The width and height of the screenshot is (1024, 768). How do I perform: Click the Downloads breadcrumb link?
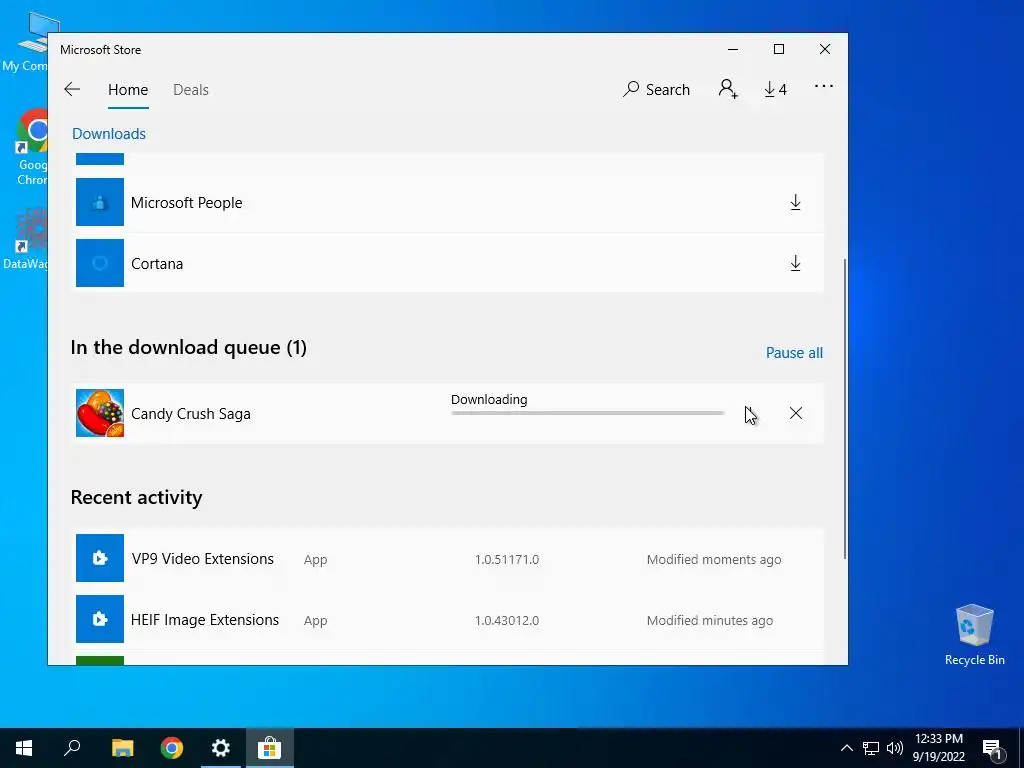pyautogui.click(x=109, y=134)
